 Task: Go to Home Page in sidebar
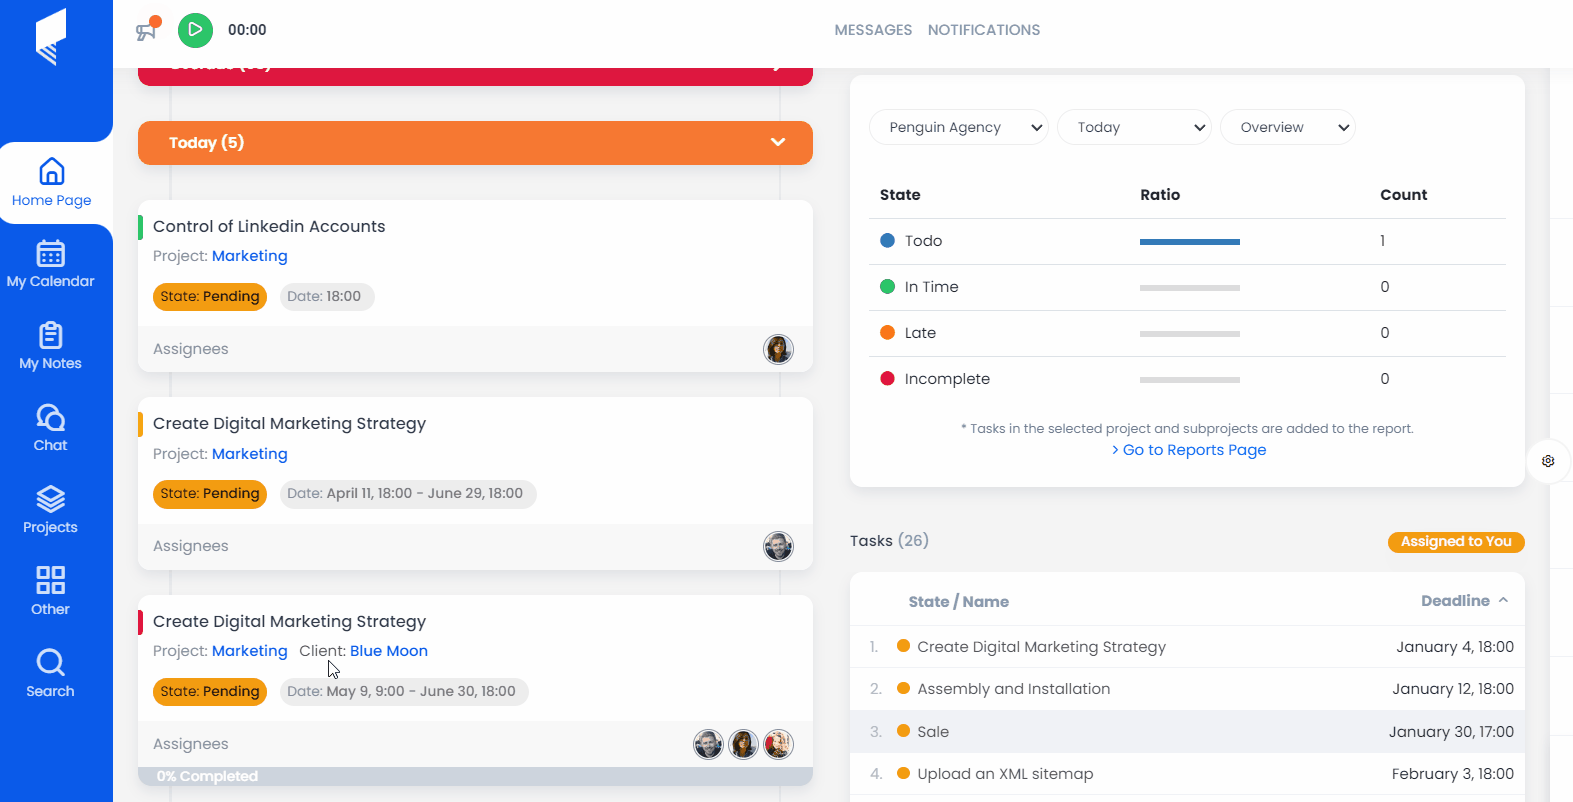[51, 183]
